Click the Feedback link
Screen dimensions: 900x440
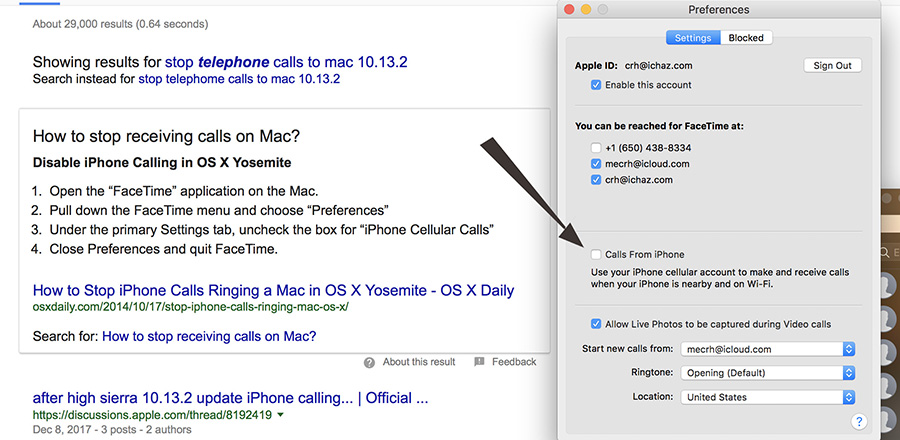pyautogui.click(x=514, y=362)
